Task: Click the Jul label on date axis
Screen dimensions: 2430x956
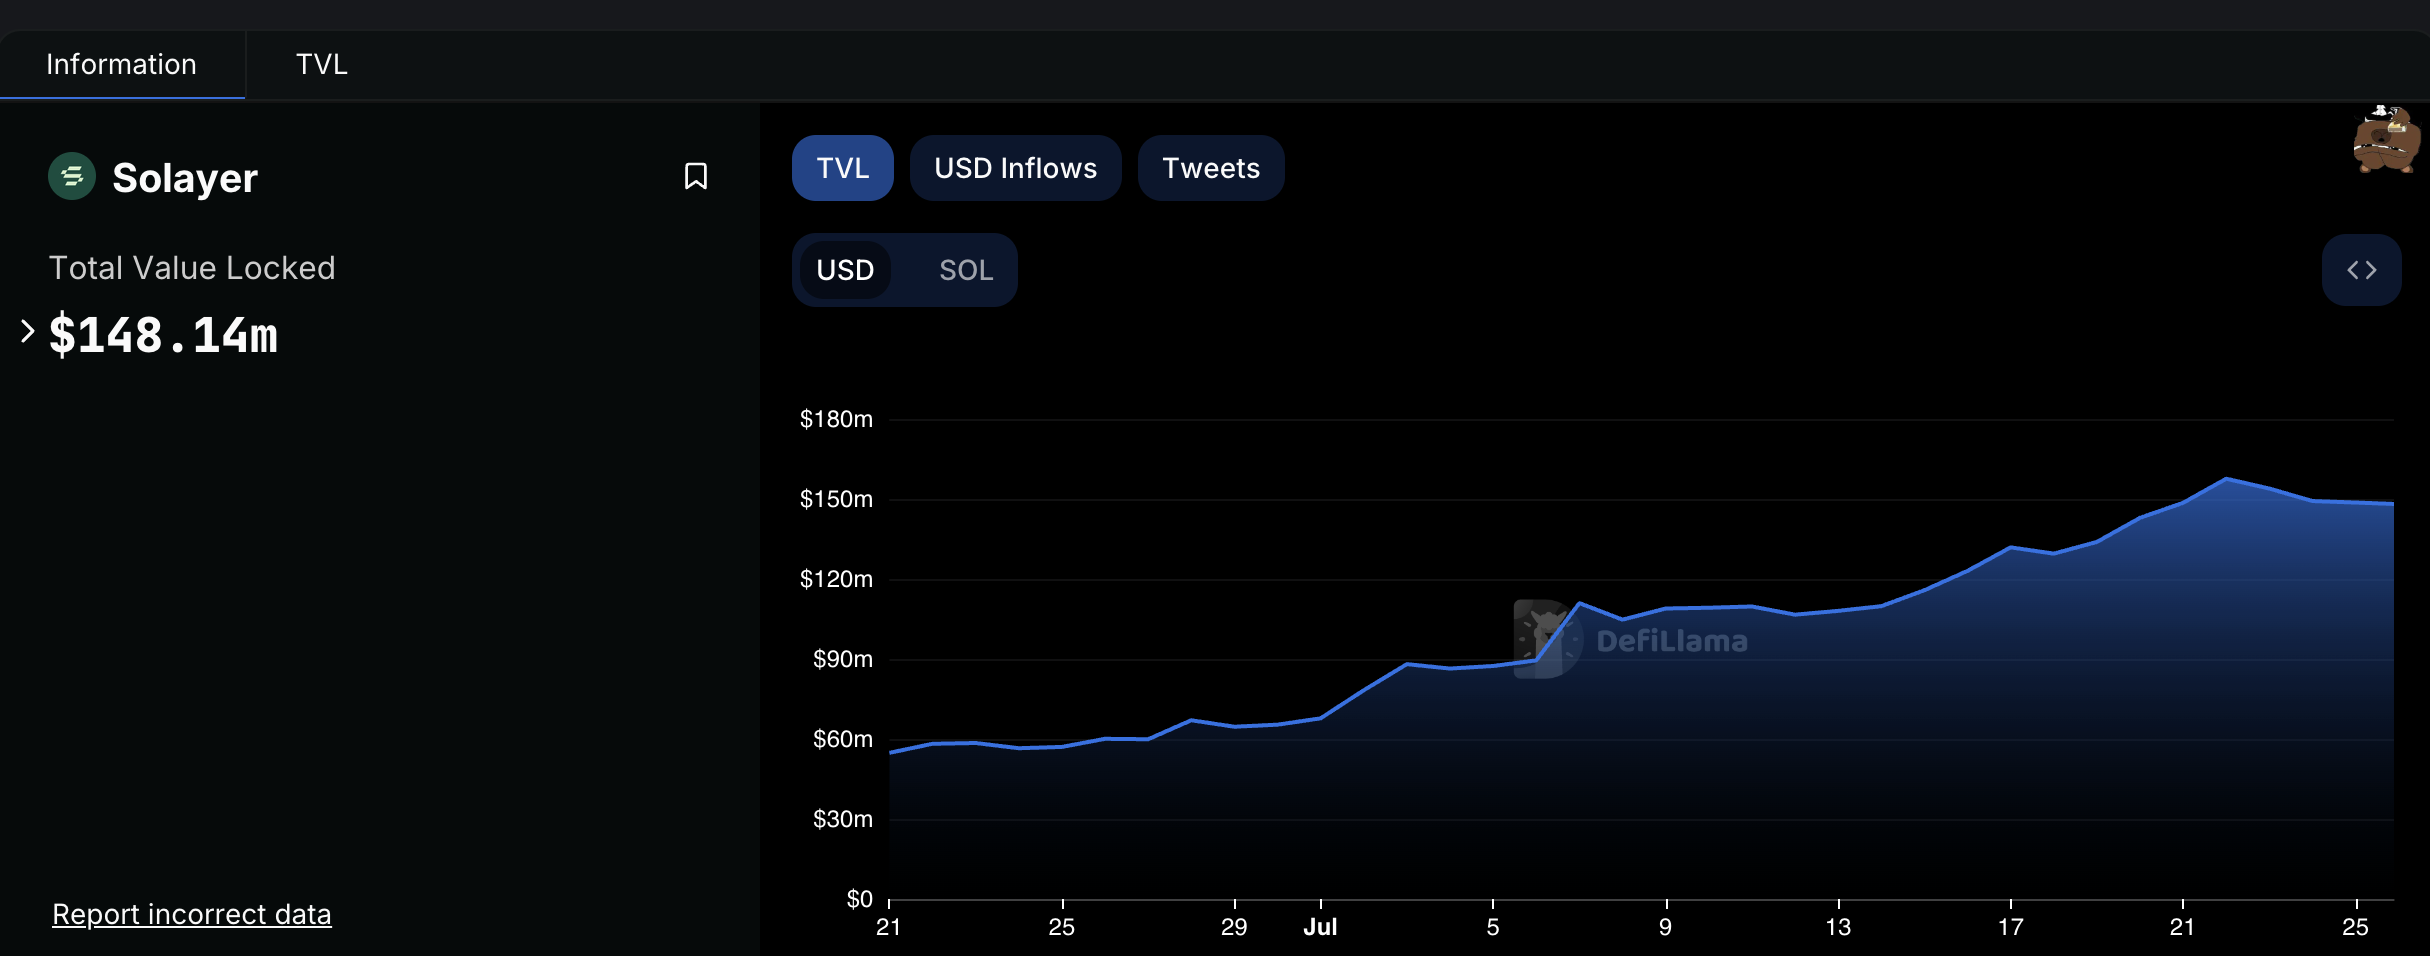Action: (x=1320, y=927)
